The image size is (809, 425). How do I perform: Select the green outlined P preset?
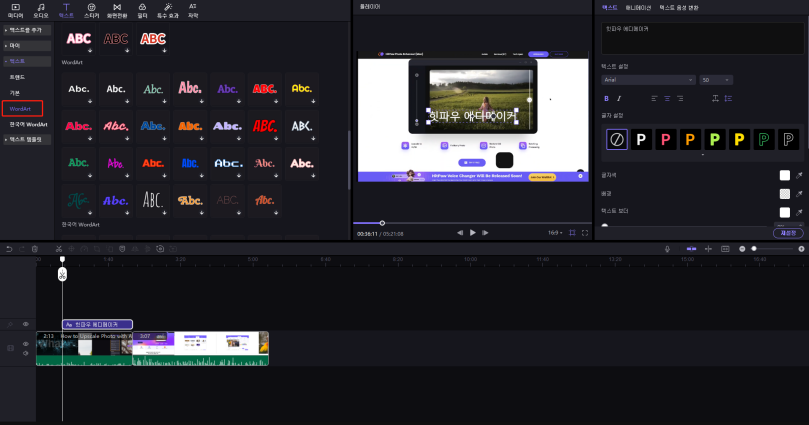point(764,139)
